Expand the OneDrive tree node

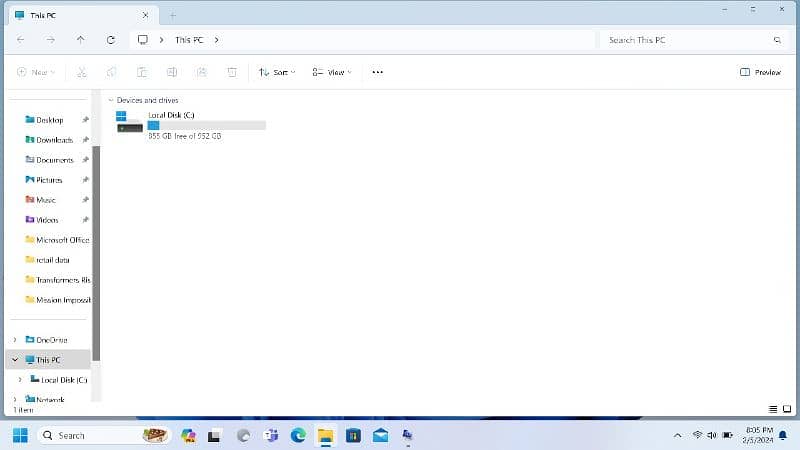pyautogui.click(x=15, y=340)
